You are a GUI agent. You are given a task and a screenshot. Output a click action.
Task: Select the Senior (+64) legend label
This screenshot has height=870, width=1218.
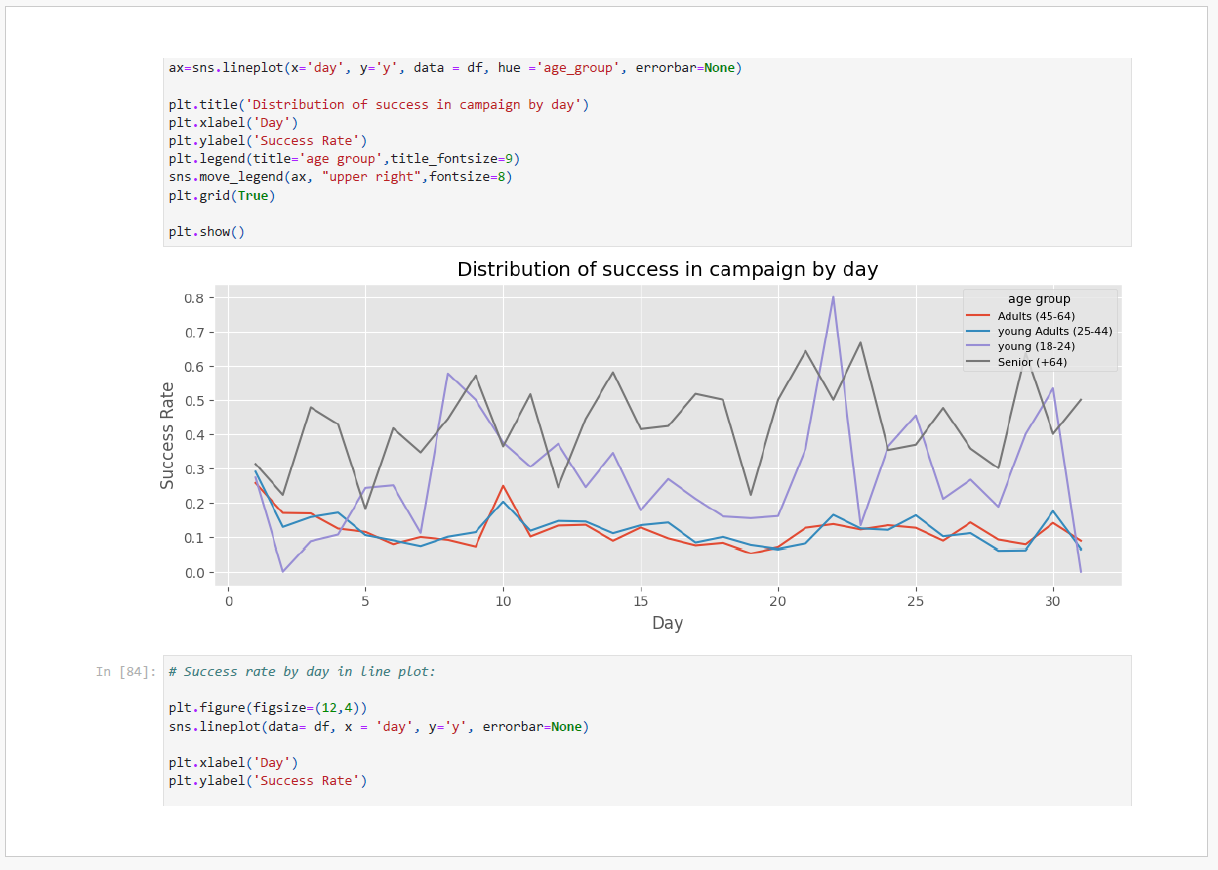pos(1032,362)
